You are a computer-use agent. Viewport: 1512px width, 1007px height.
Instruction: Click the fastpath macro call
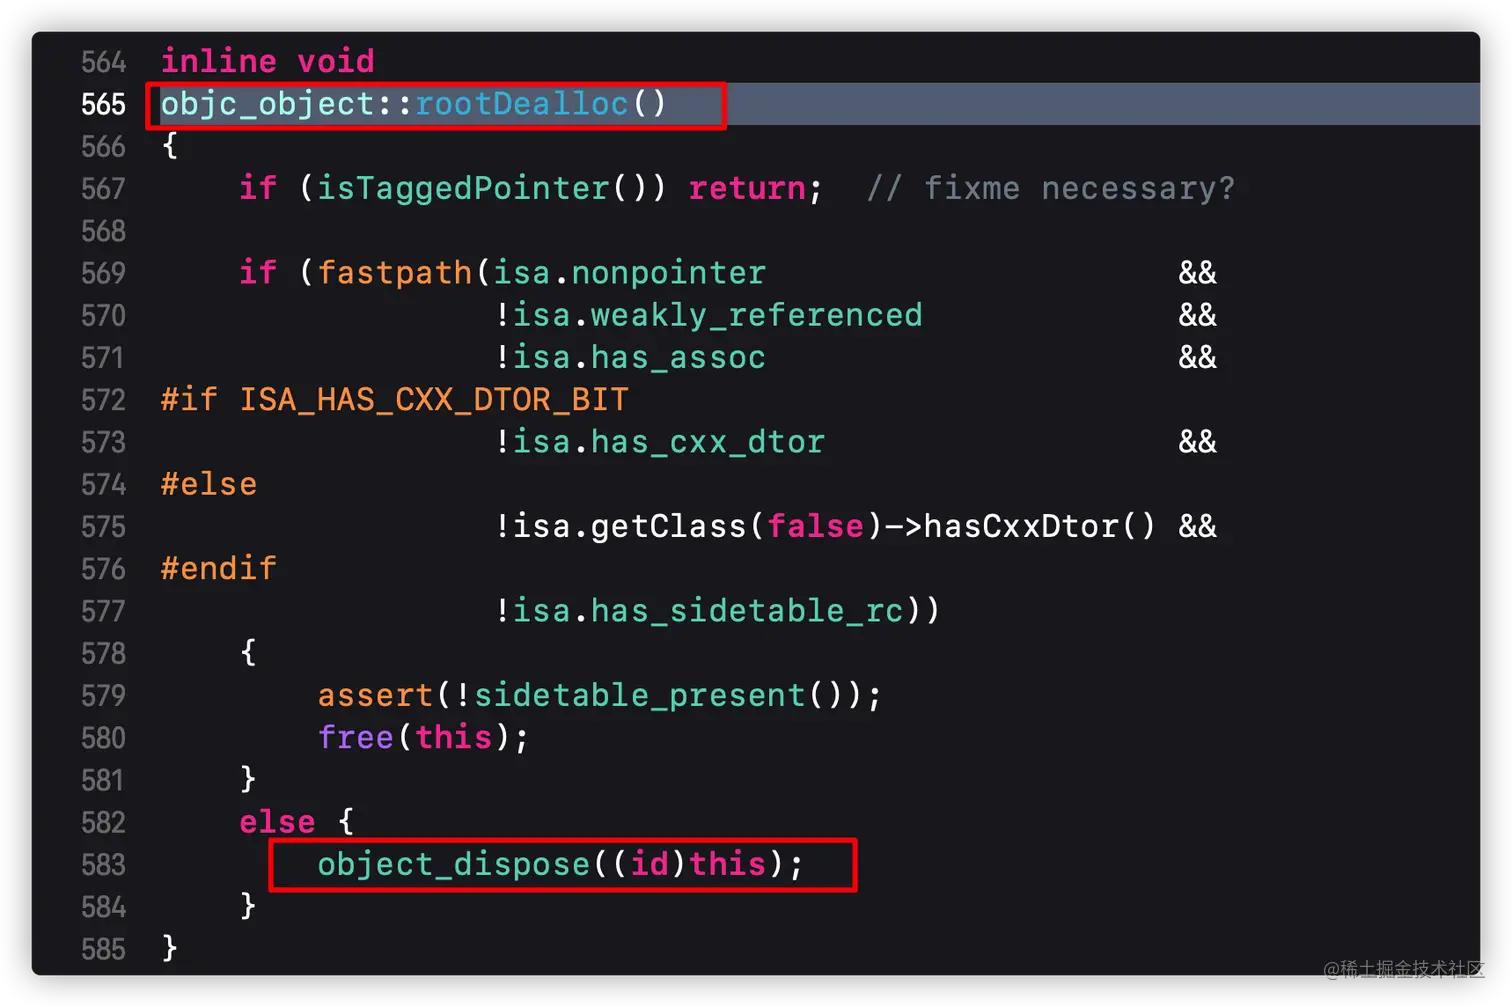[x=395, y=272]
